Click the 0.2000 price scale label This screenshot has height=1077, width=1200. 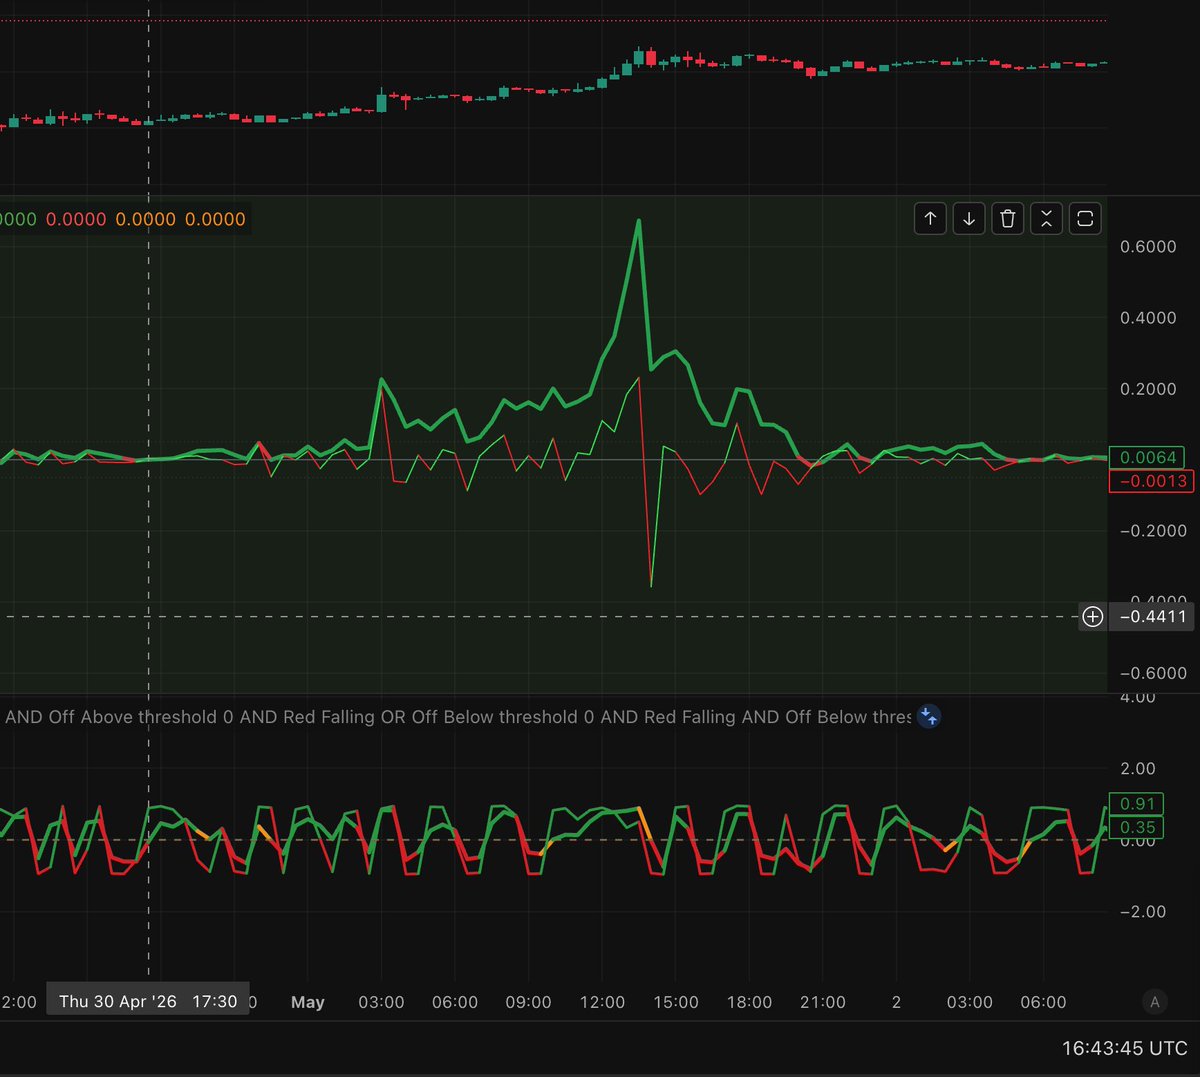[1148, 389]
